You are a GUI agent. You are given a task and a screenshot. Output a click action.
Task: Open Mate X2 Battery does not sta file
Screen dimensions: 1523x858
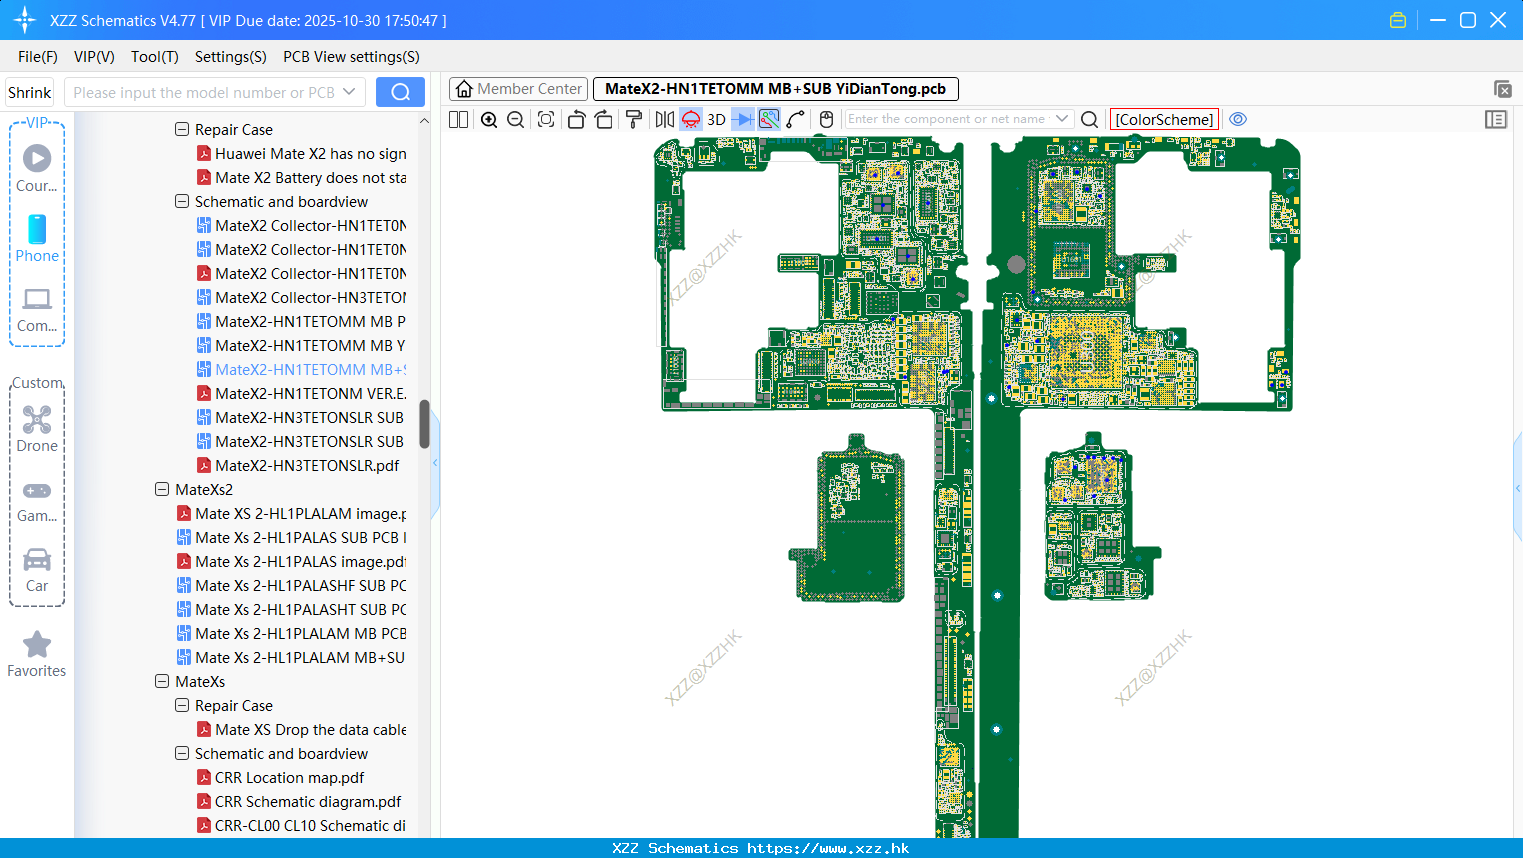point(301,177)
